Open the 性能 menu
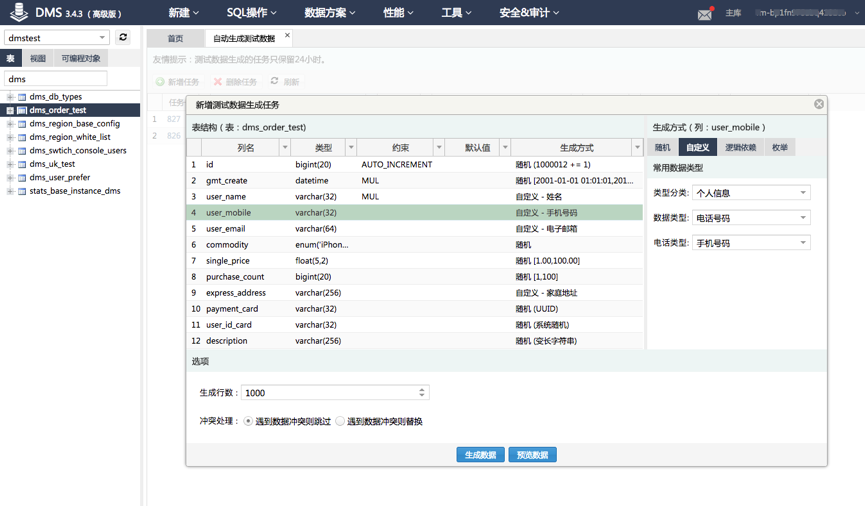The width and height of the screenshot is (865, 506). point(398,12)
